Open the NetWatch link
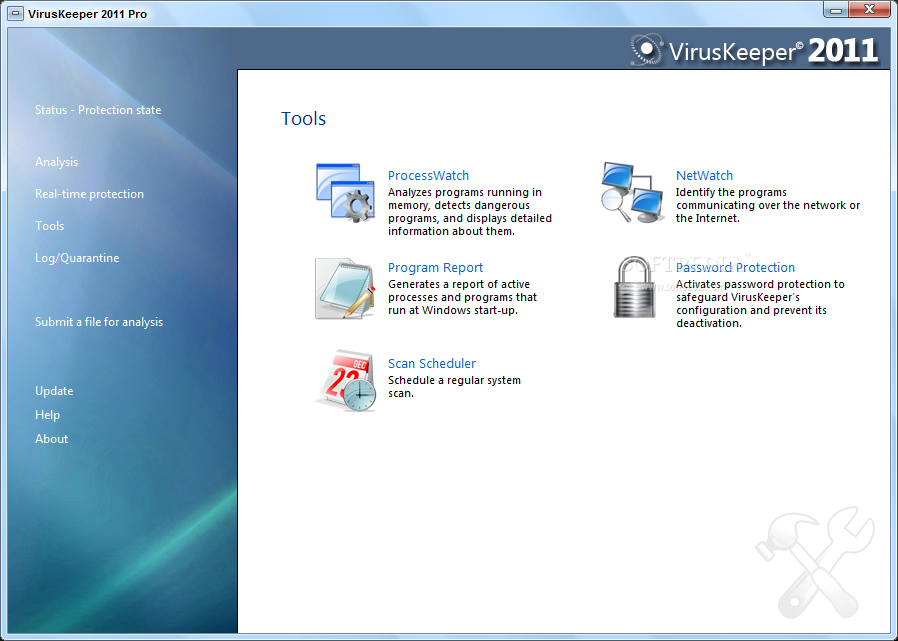Image resolution: width=898 pixels, height=641 pixels. click(704, 175)
